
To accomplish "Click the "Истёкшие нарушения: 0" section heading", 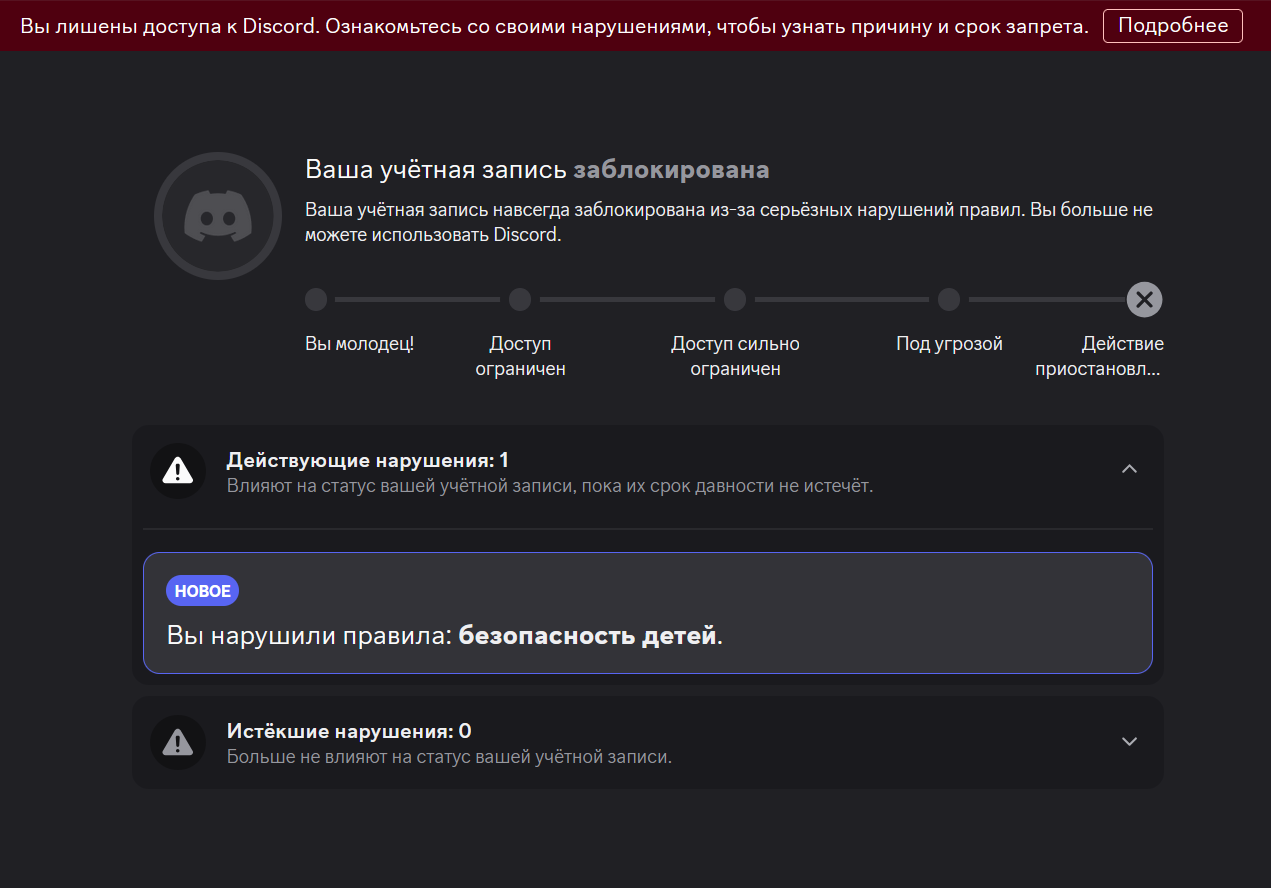I will [x=349, y=731].
